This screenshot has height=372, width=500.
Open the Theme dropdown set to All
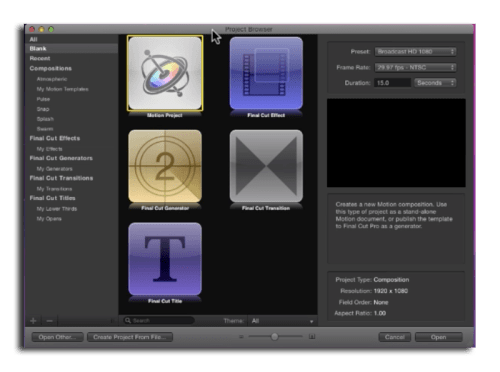click(x=282, y=321)
